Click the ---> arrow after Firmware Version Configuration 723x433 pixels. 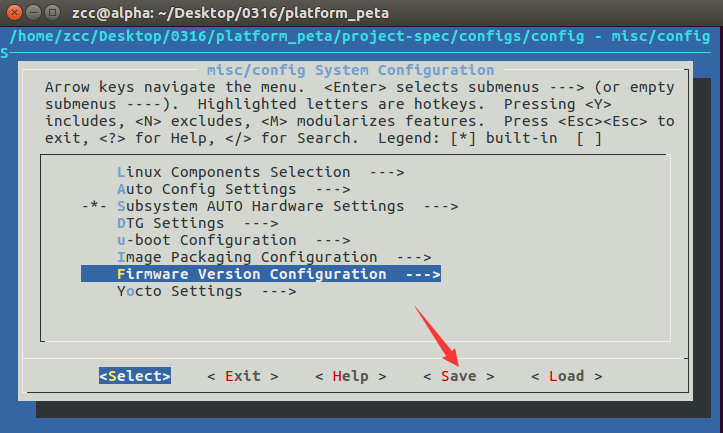click(x=423, y=275)
